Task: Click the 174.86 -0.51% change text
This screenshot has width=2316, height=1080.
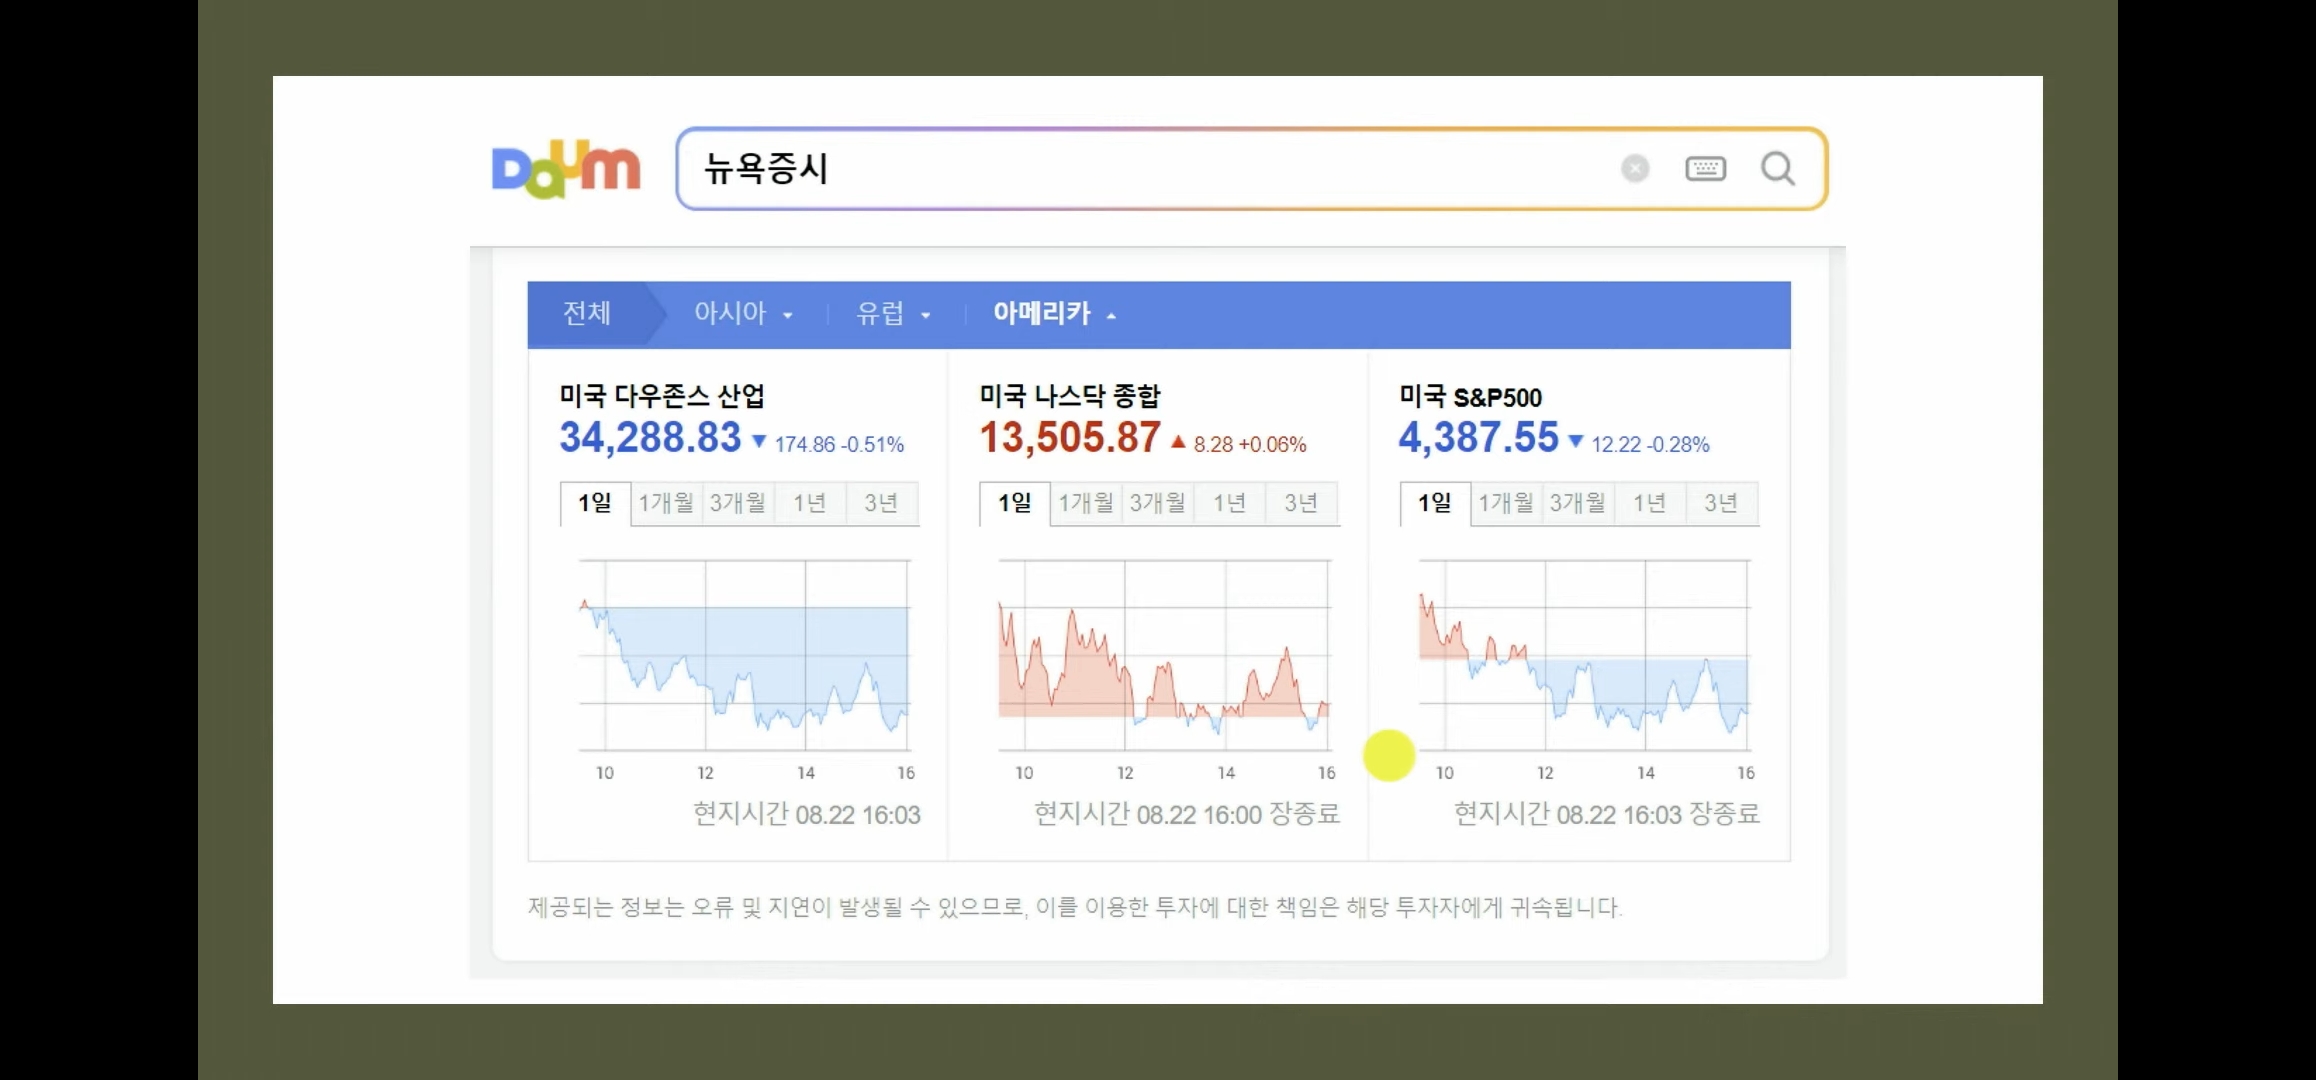Action: click(839, 444)
